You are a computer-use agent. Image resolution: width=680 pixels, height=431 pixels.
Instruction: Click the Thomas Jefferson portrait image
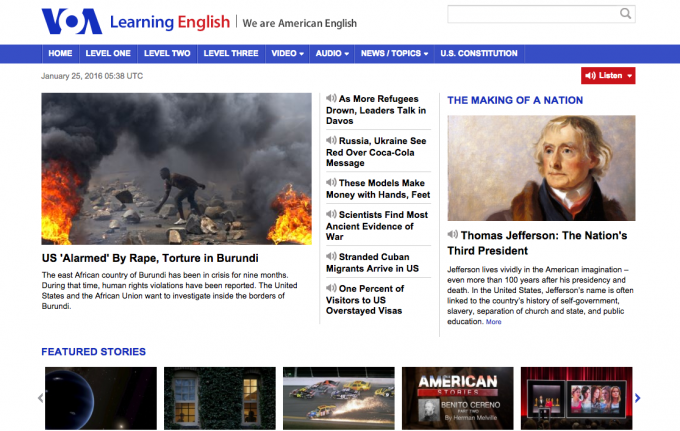tap(541, 168)
